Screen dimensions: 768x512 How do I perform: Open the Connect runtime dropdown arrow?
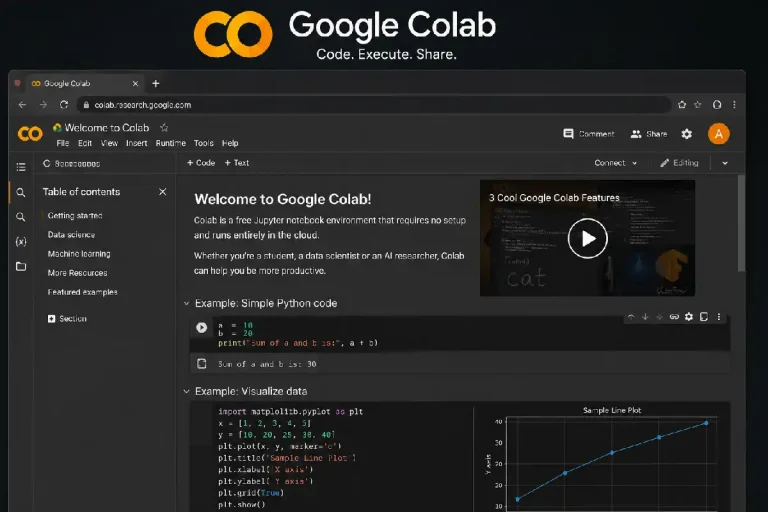tap(635, 163)
